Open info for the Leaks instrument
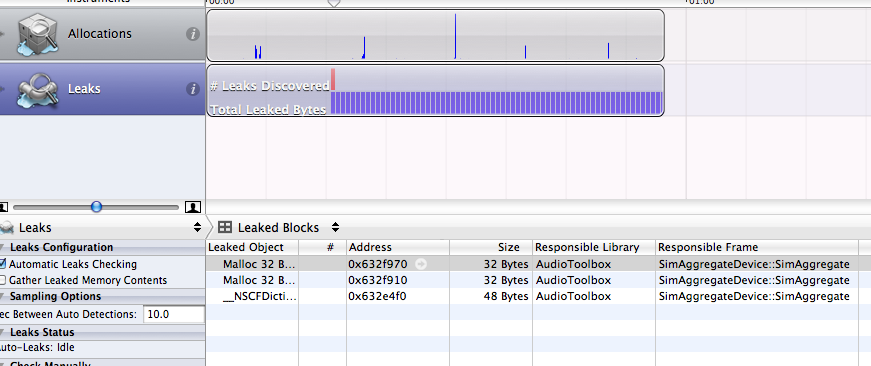This screenshot has width=871, height=366. click(192, 89)
